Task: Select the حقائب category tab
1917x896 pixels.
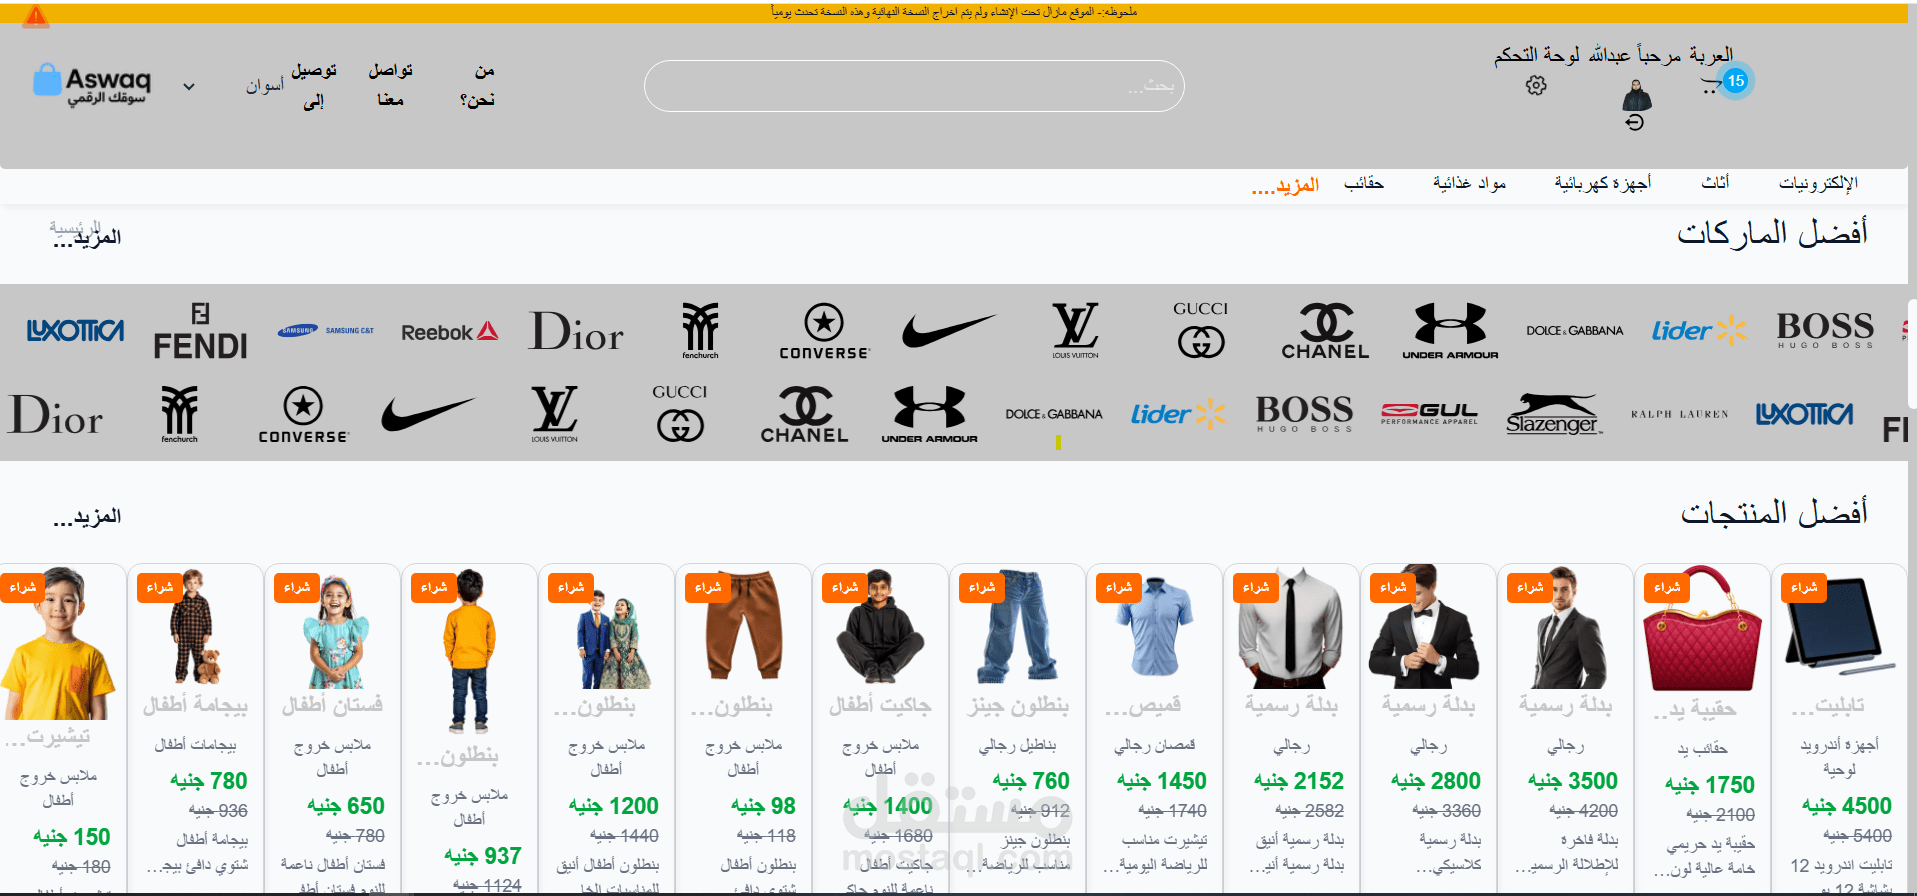Action: [1364, 183]
